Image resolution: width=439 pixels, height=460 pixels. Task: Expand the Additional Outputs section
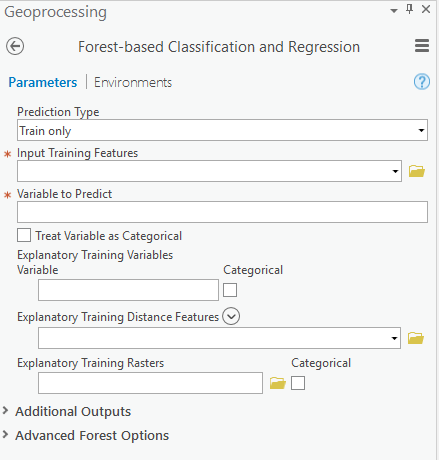(5, 411)
